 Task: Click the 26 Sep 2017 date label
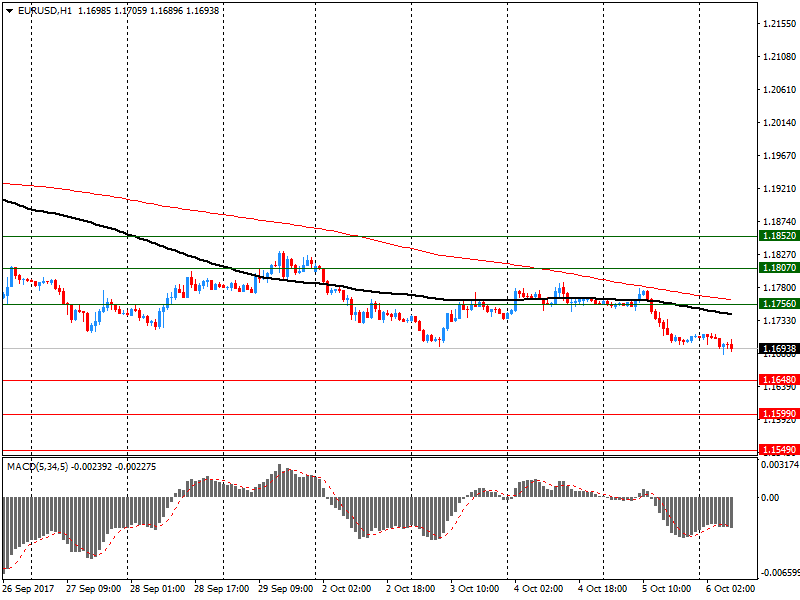coord(29,589)
